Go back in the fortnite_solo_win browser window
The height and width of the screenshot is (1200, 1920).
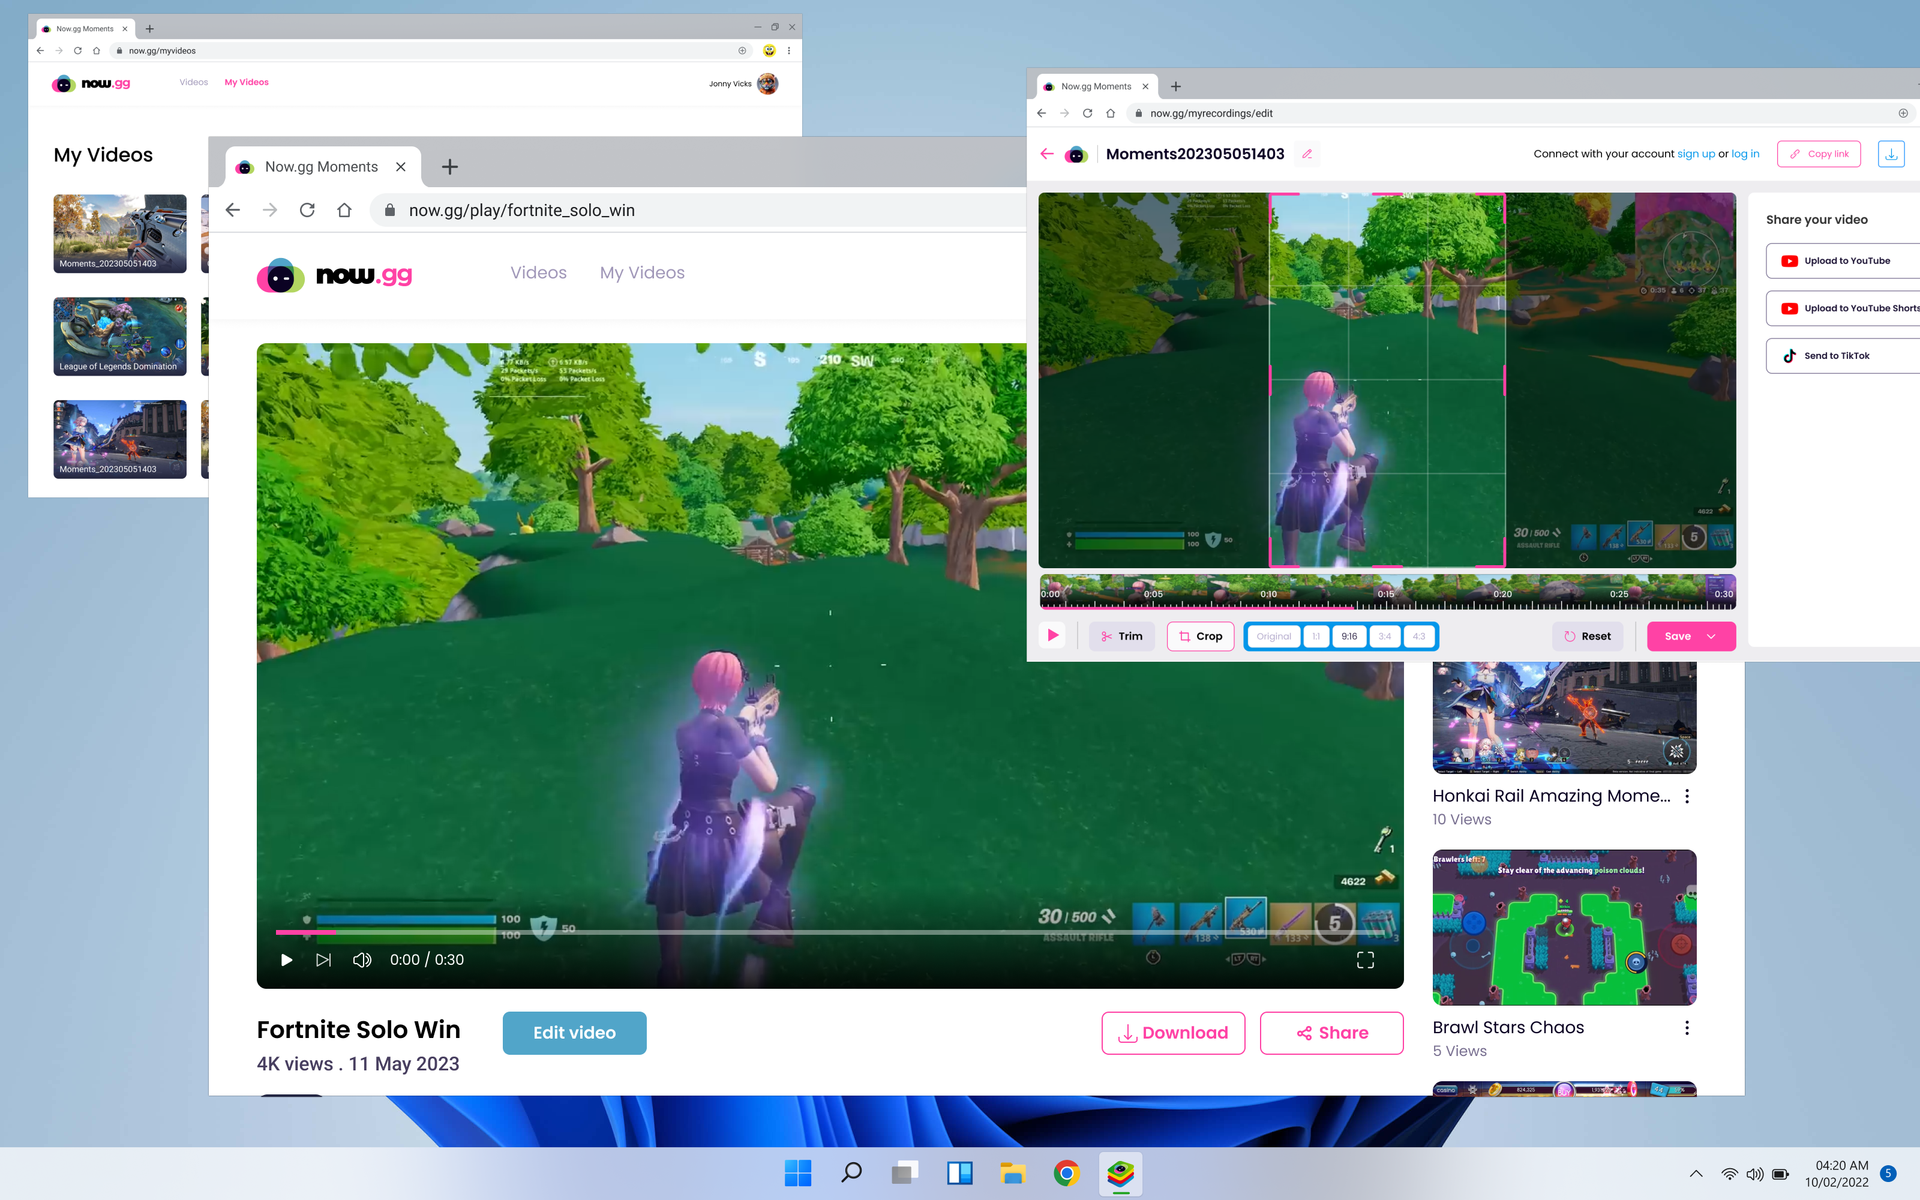click(x=233, y=210)
